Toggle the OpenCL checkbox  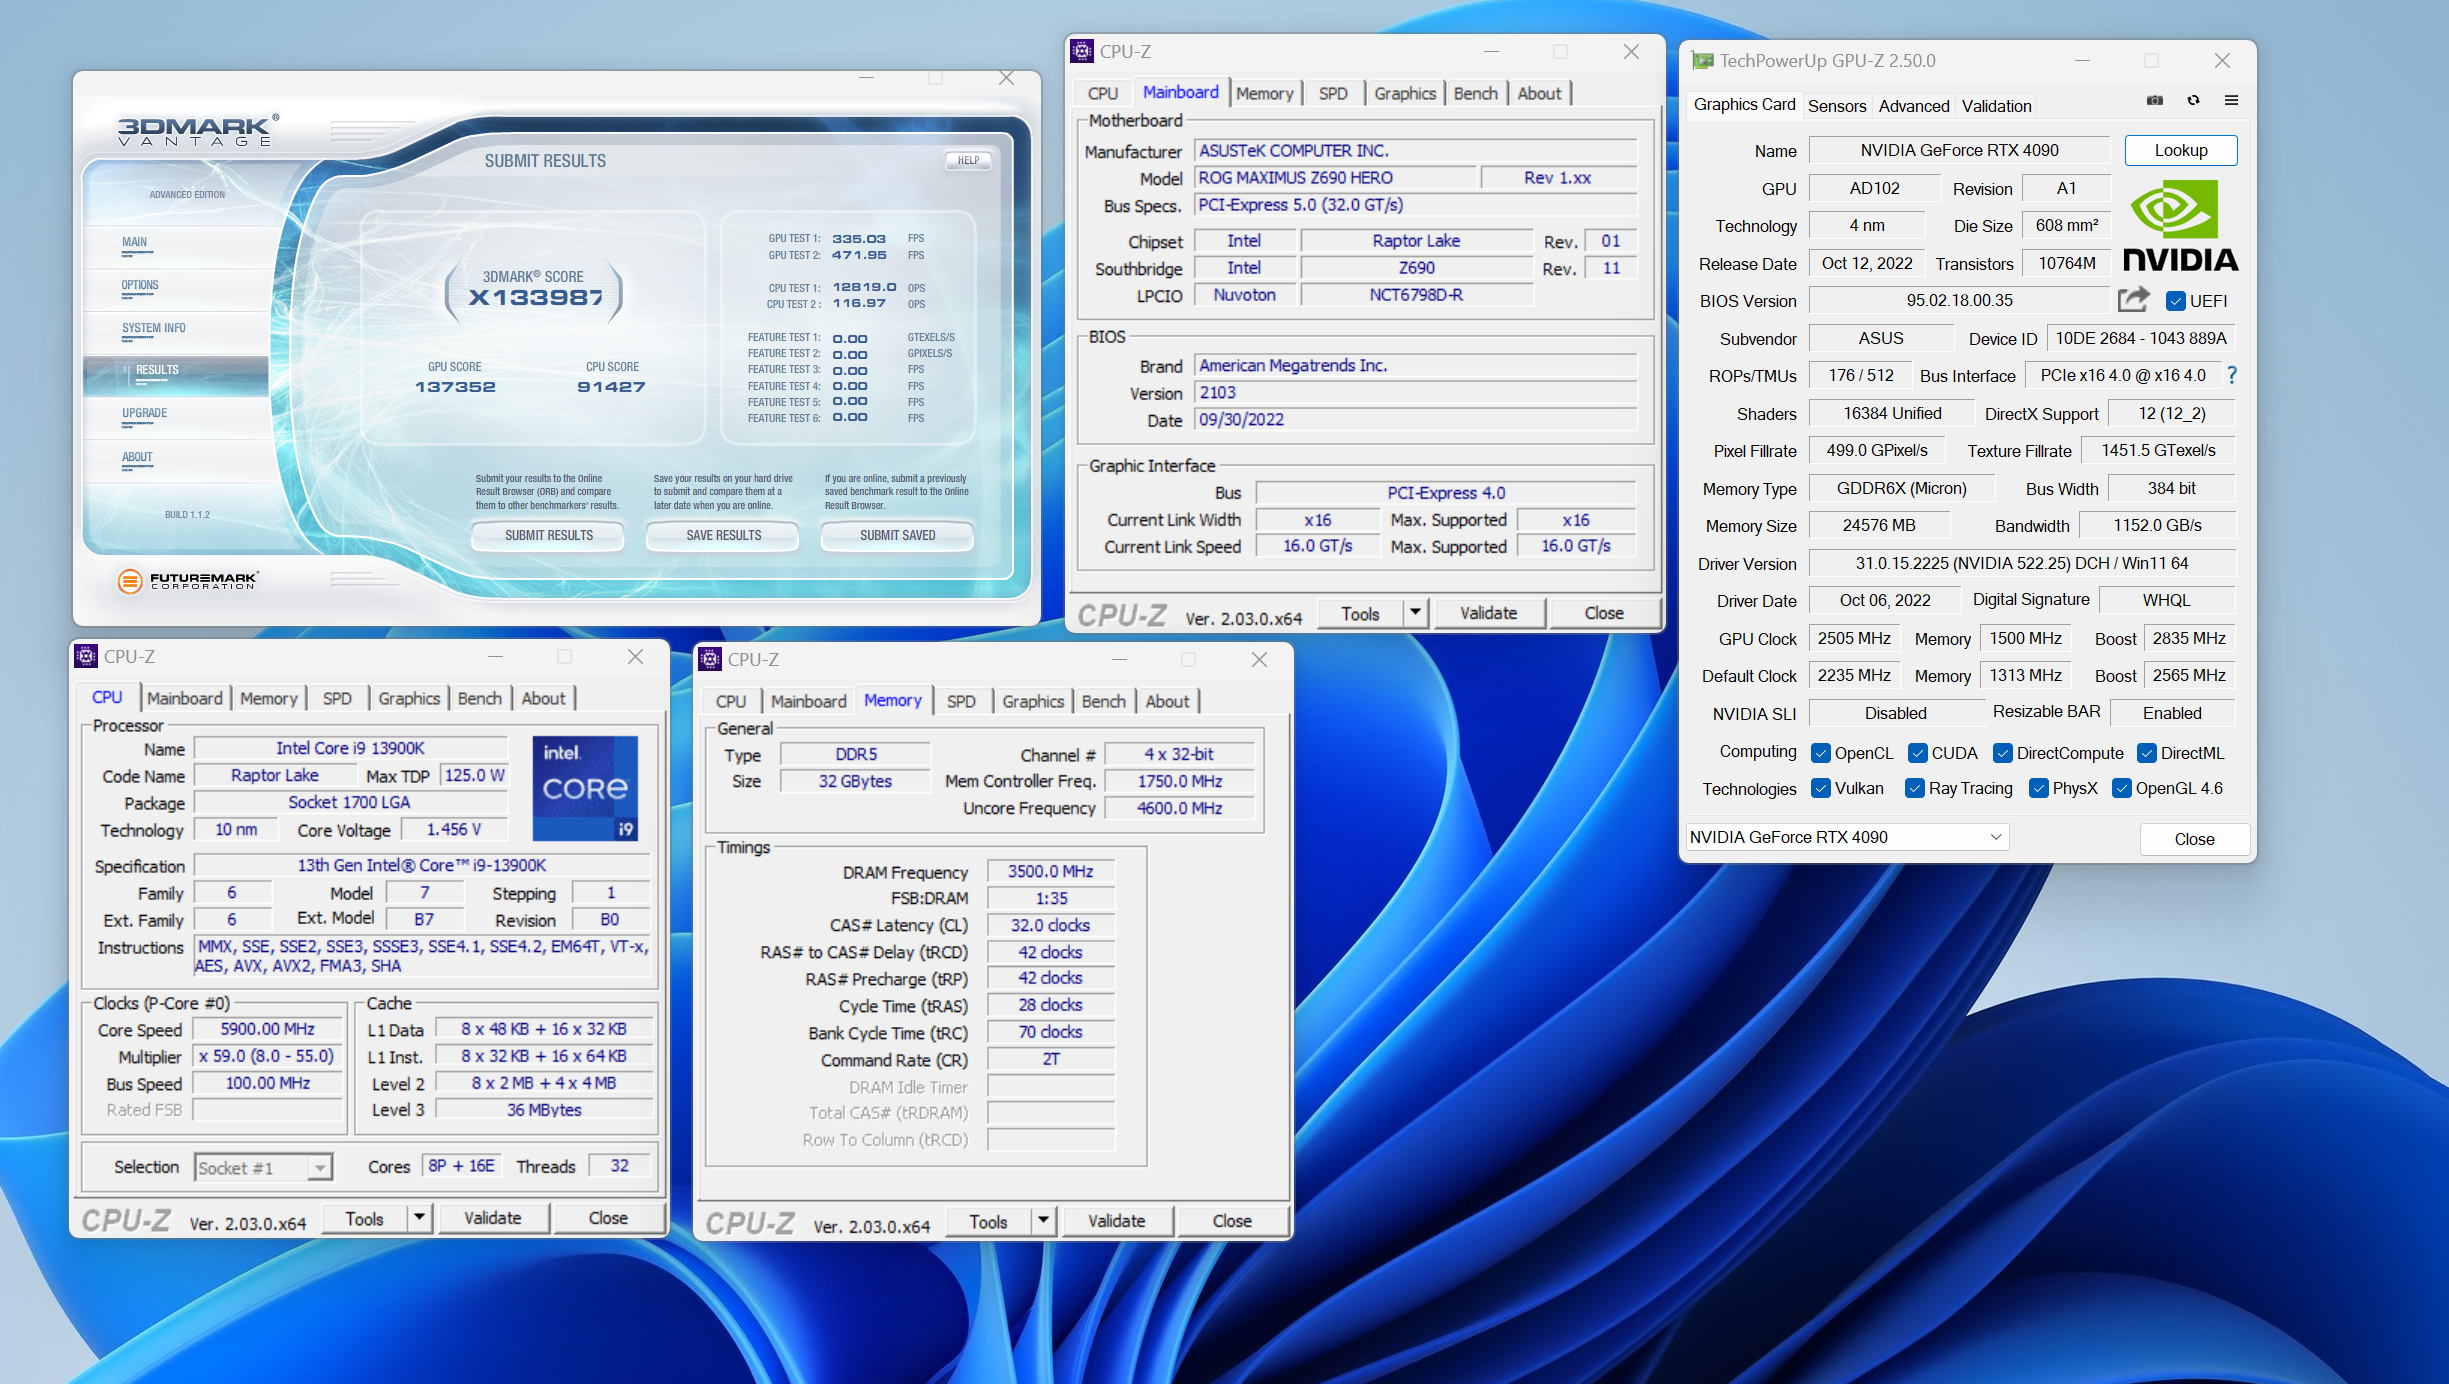pos(1821,753)
